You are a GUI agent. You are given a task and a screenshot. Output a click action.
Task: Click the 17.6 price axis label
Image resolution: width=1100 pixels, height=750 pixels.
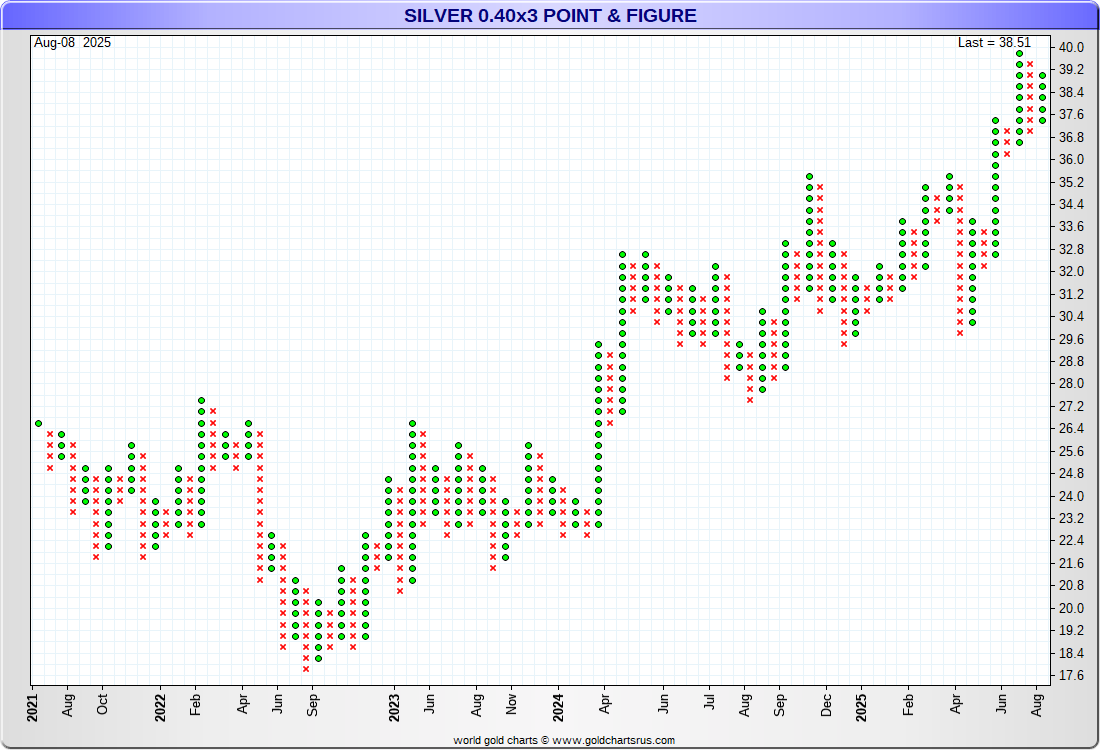(1071, 676)
